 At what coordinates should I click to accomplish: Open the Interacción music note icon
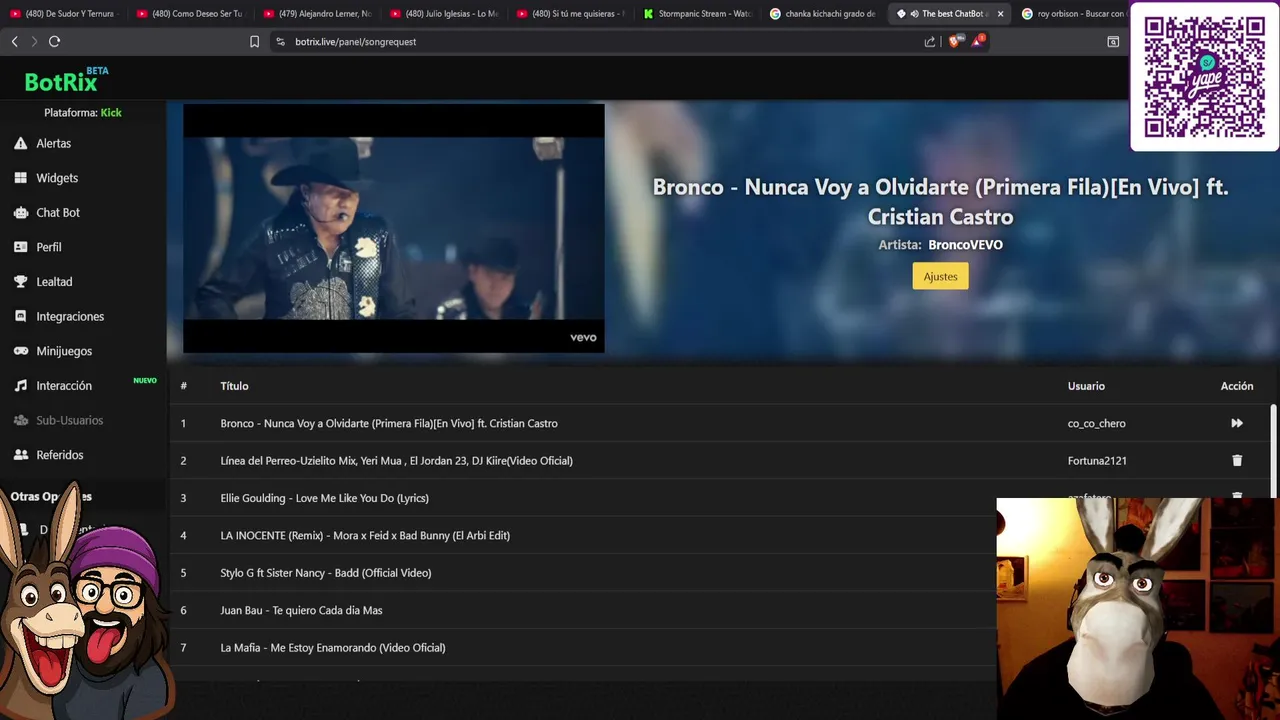(x=20, y=386)
